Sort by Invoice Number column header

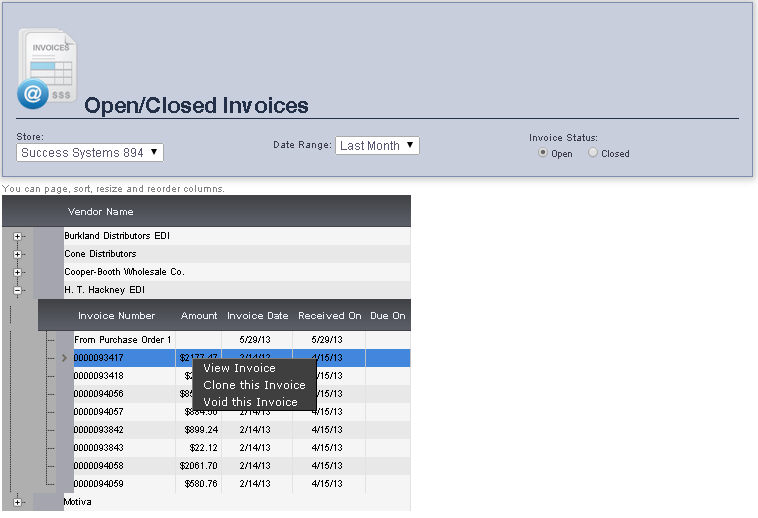[117, 316]
